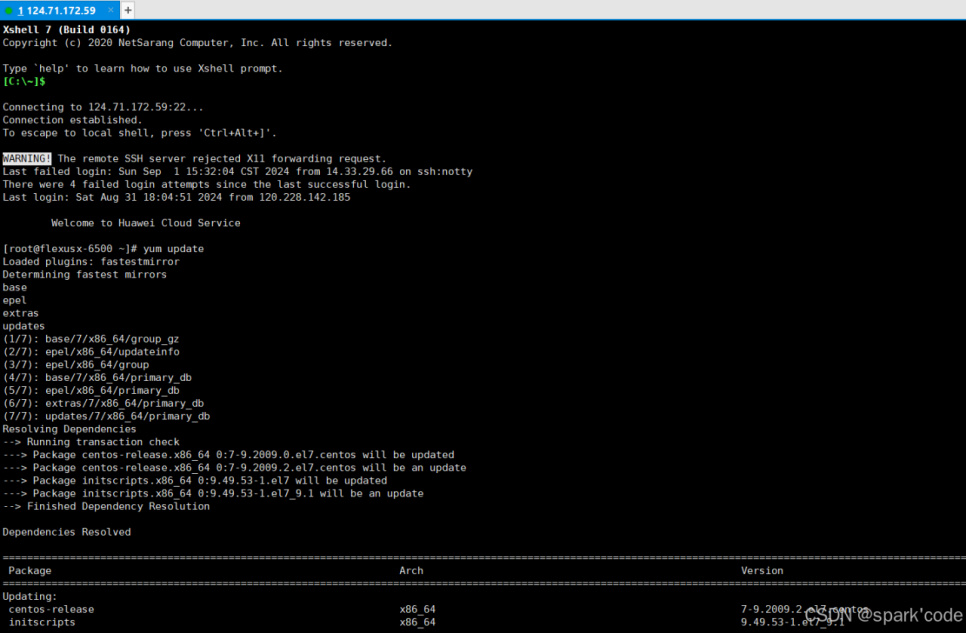
Task: Click initscripts 'will be updated' line
Action: pyautogui.click(x=195, y=481)
